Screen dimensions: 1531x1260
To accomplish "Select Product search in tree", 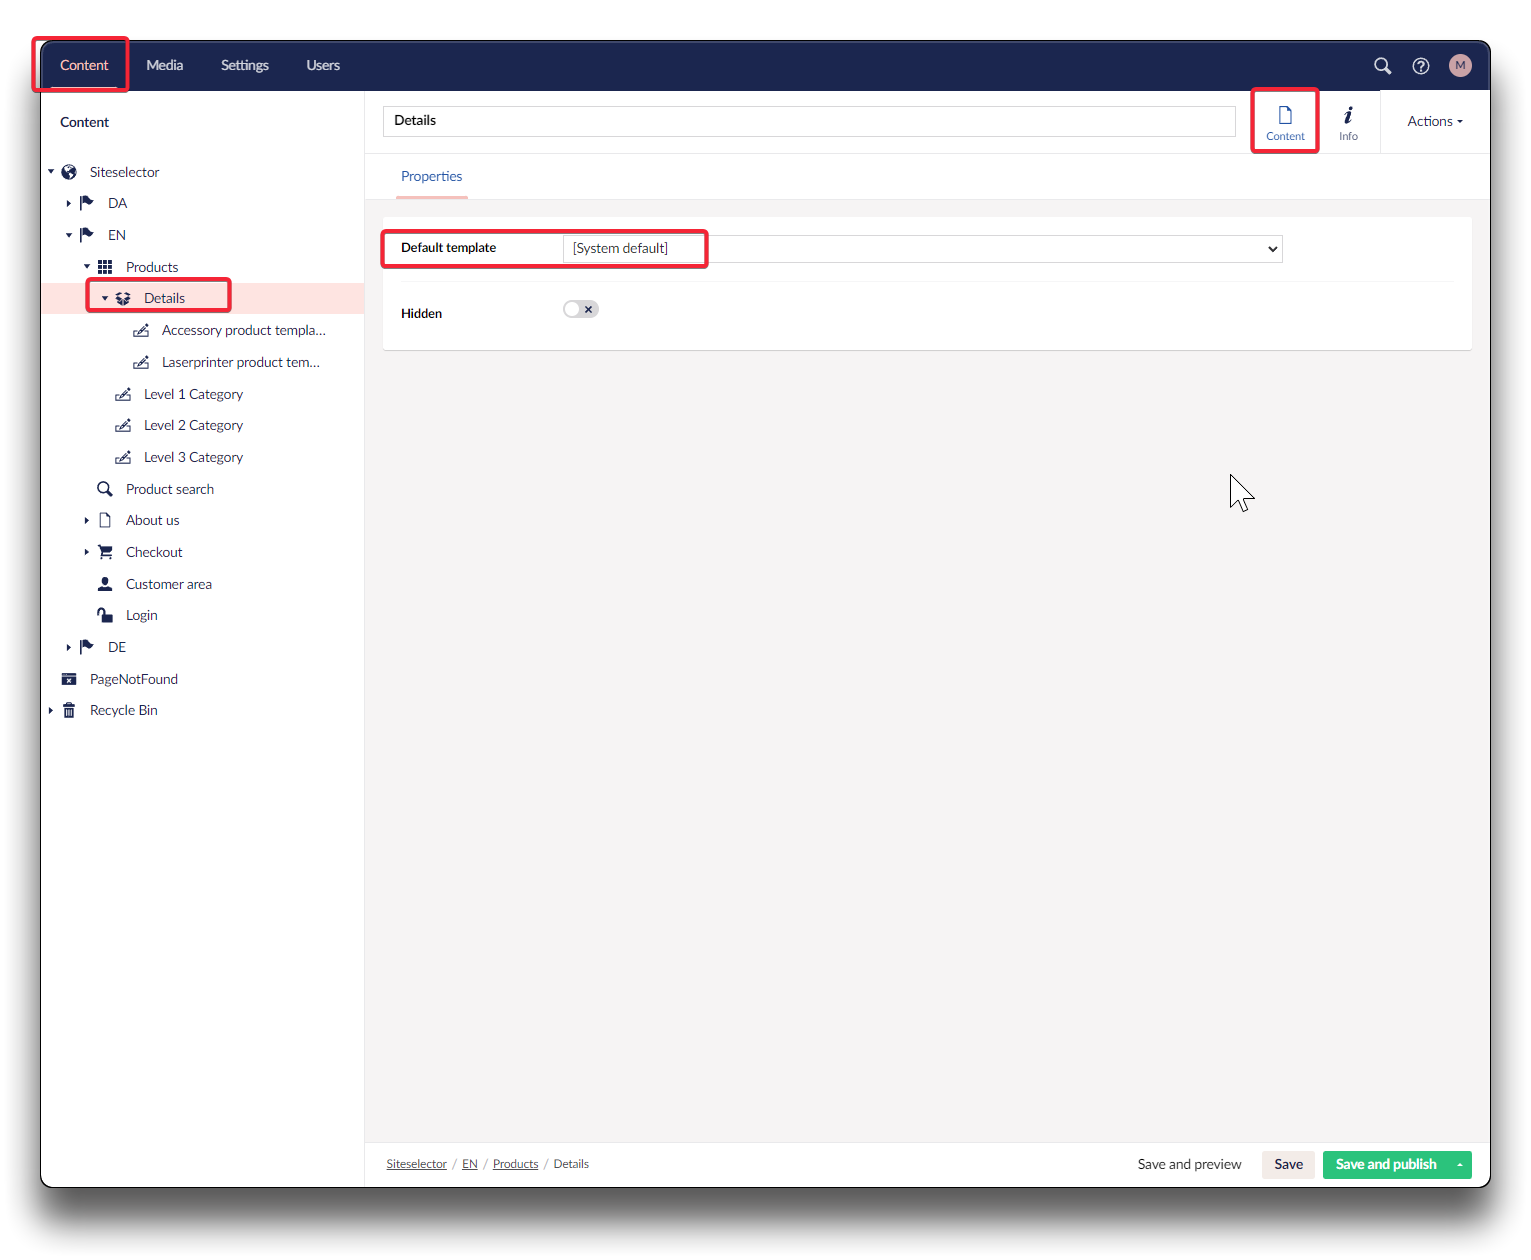I will click(x=170, y=489).
